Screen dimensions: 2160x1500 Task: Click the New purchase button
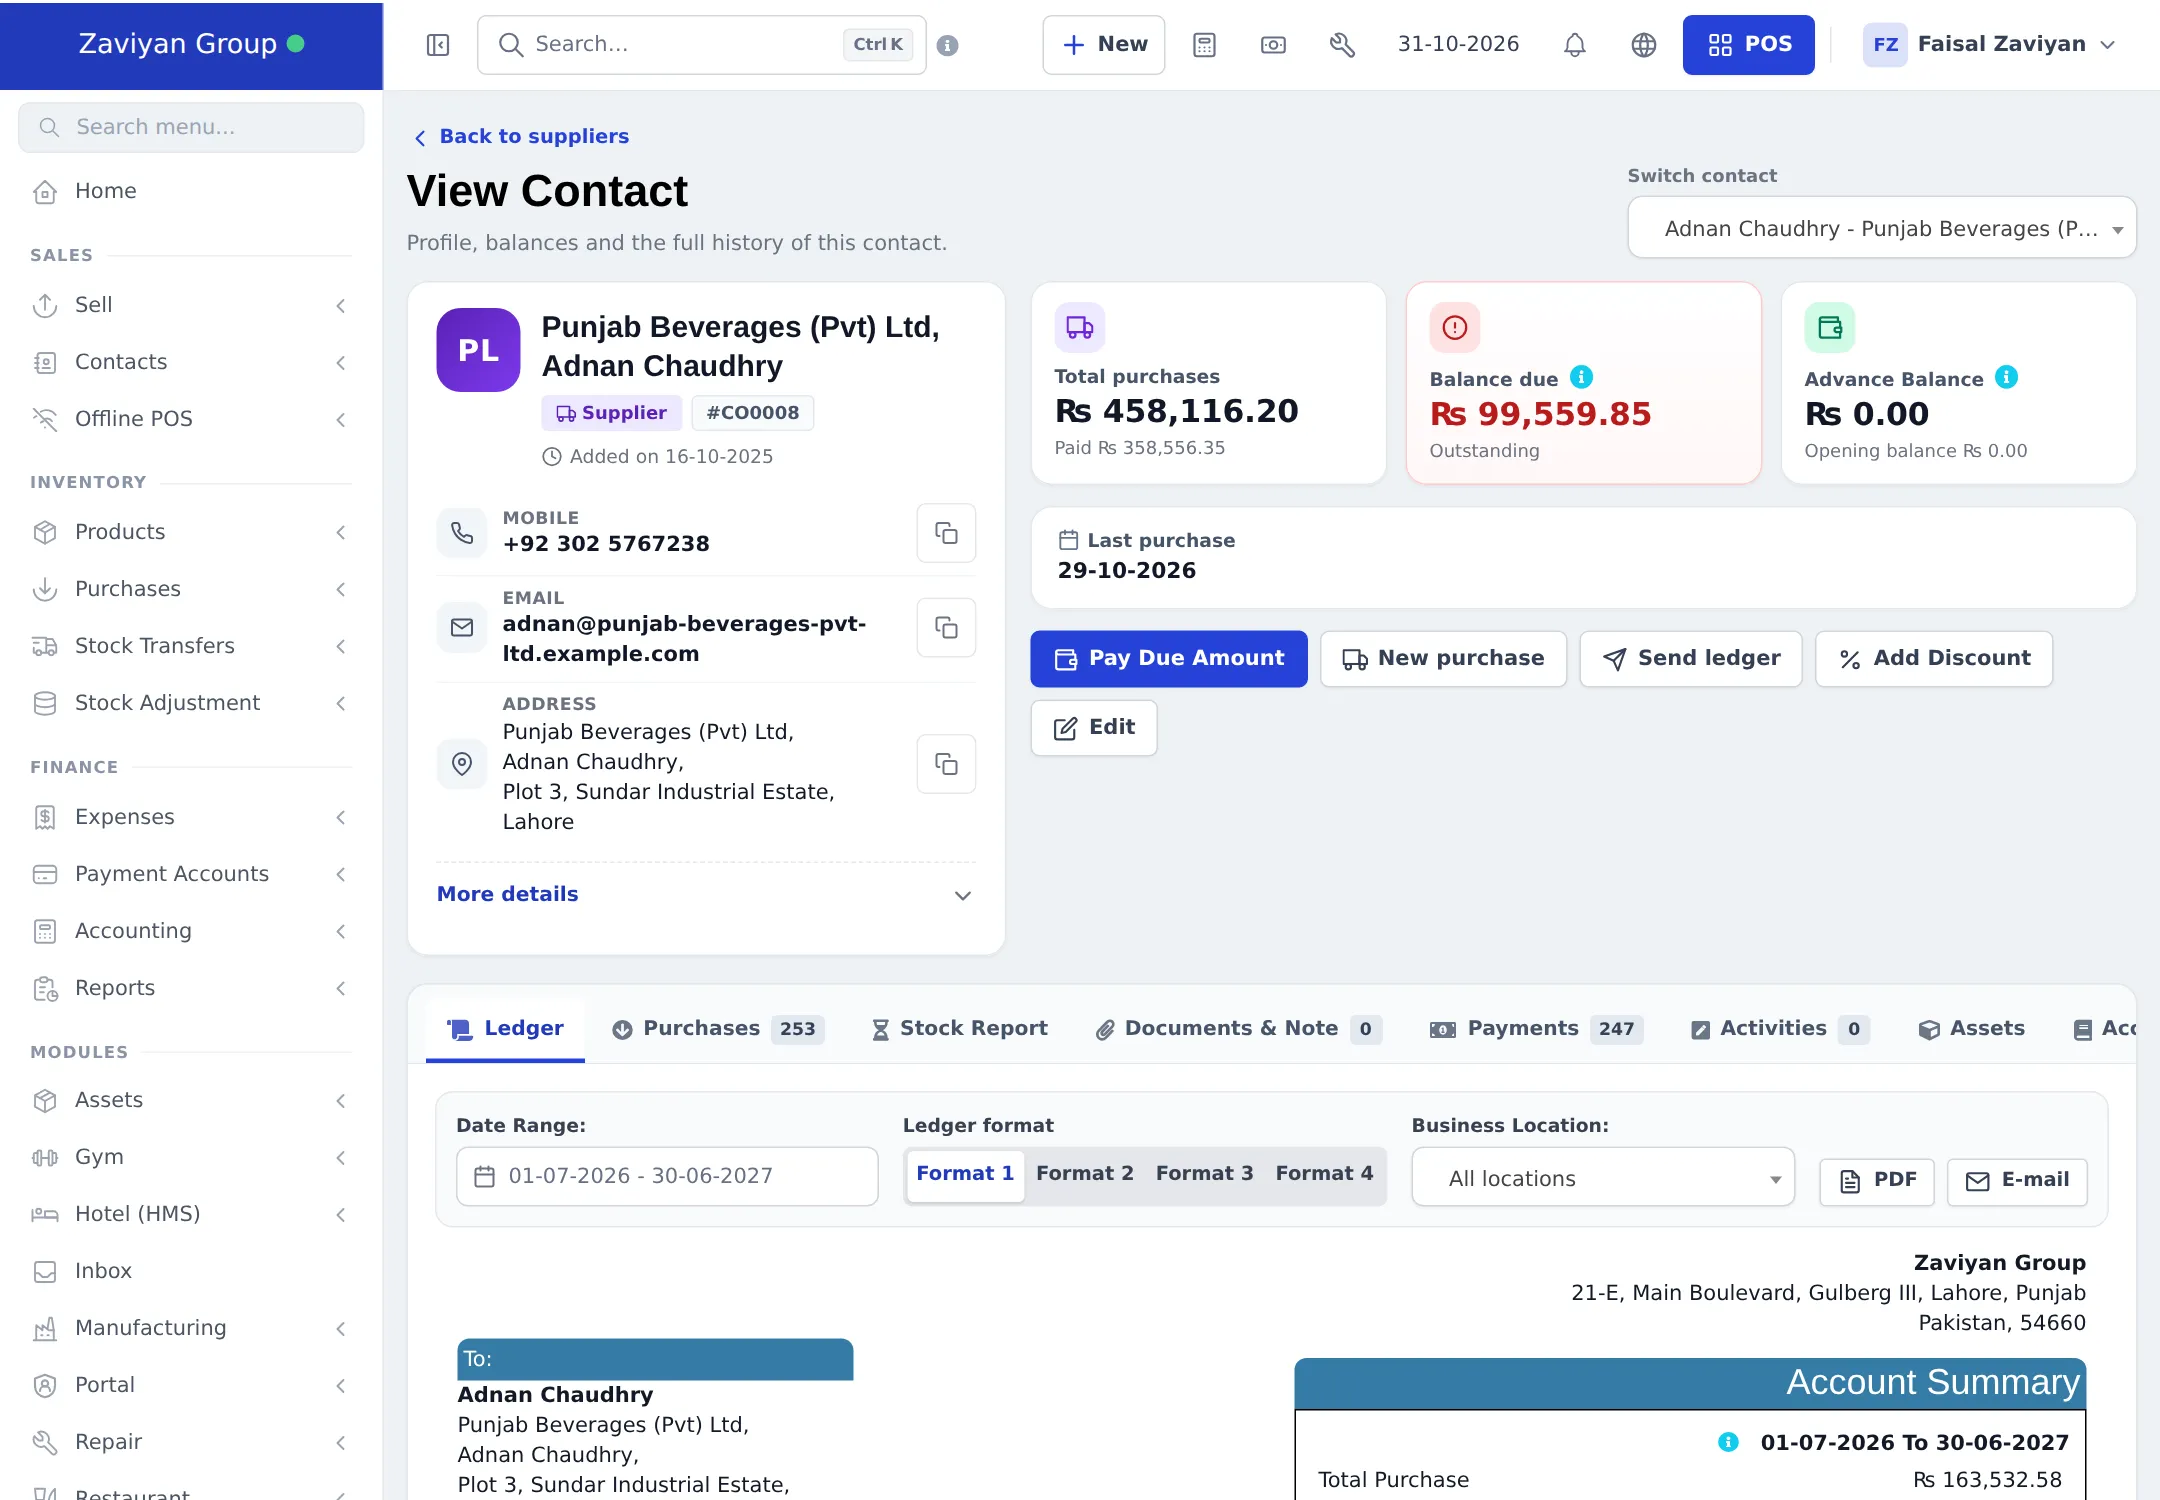coord(1443,659)
